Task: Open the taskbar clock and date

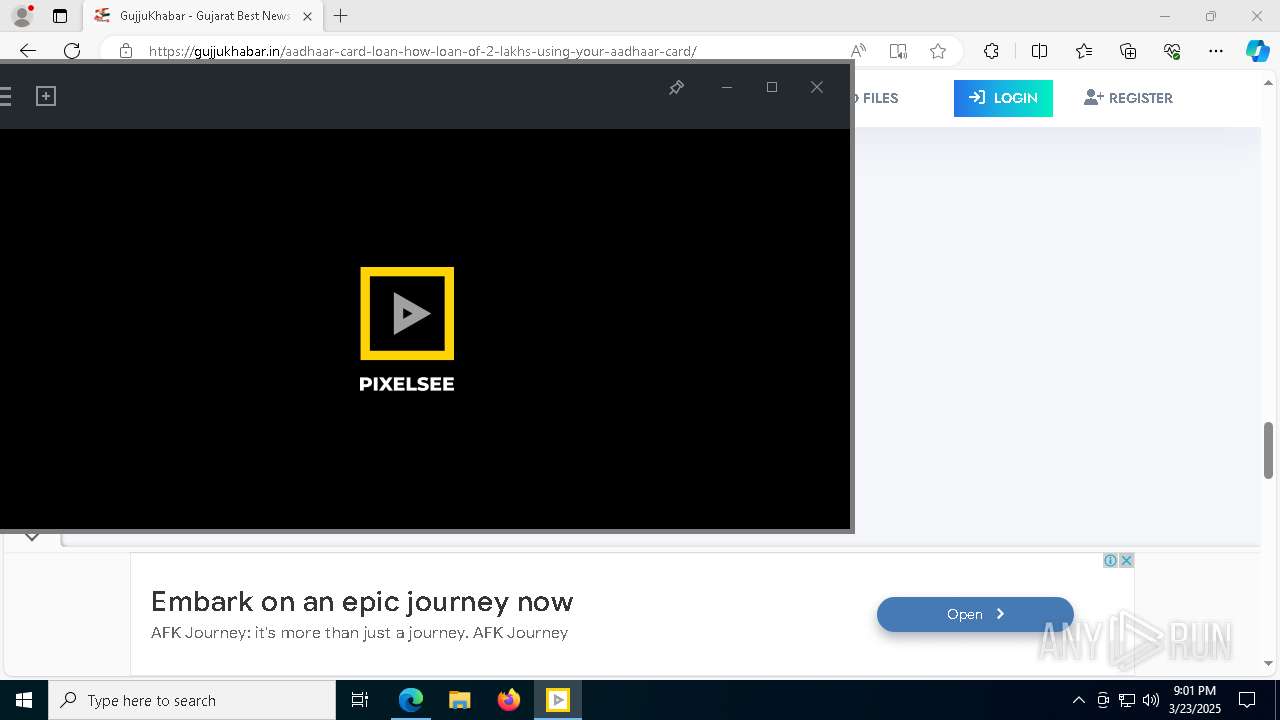Action: (1195, 700)
